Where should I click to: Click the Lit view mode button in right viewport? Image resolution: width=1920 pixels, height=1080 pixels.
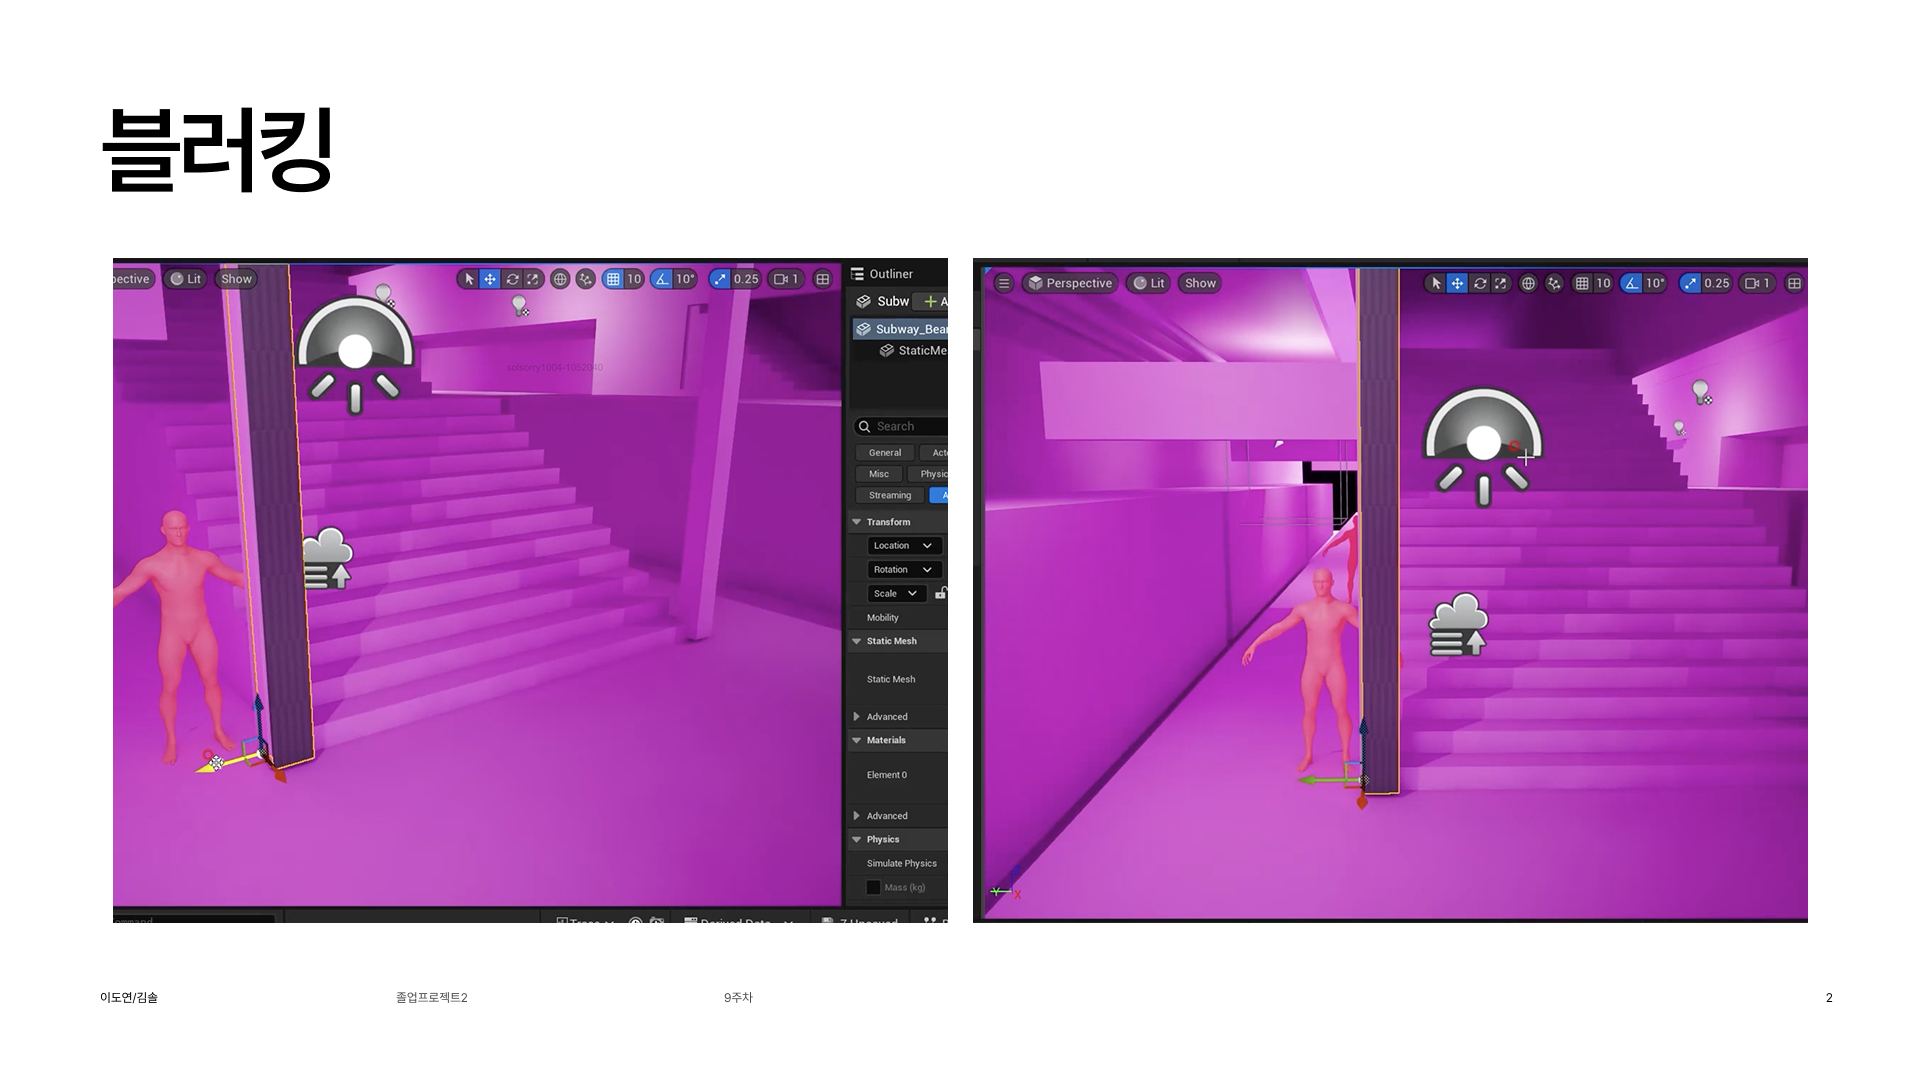pyautogui.click(x=1148, y=283)
